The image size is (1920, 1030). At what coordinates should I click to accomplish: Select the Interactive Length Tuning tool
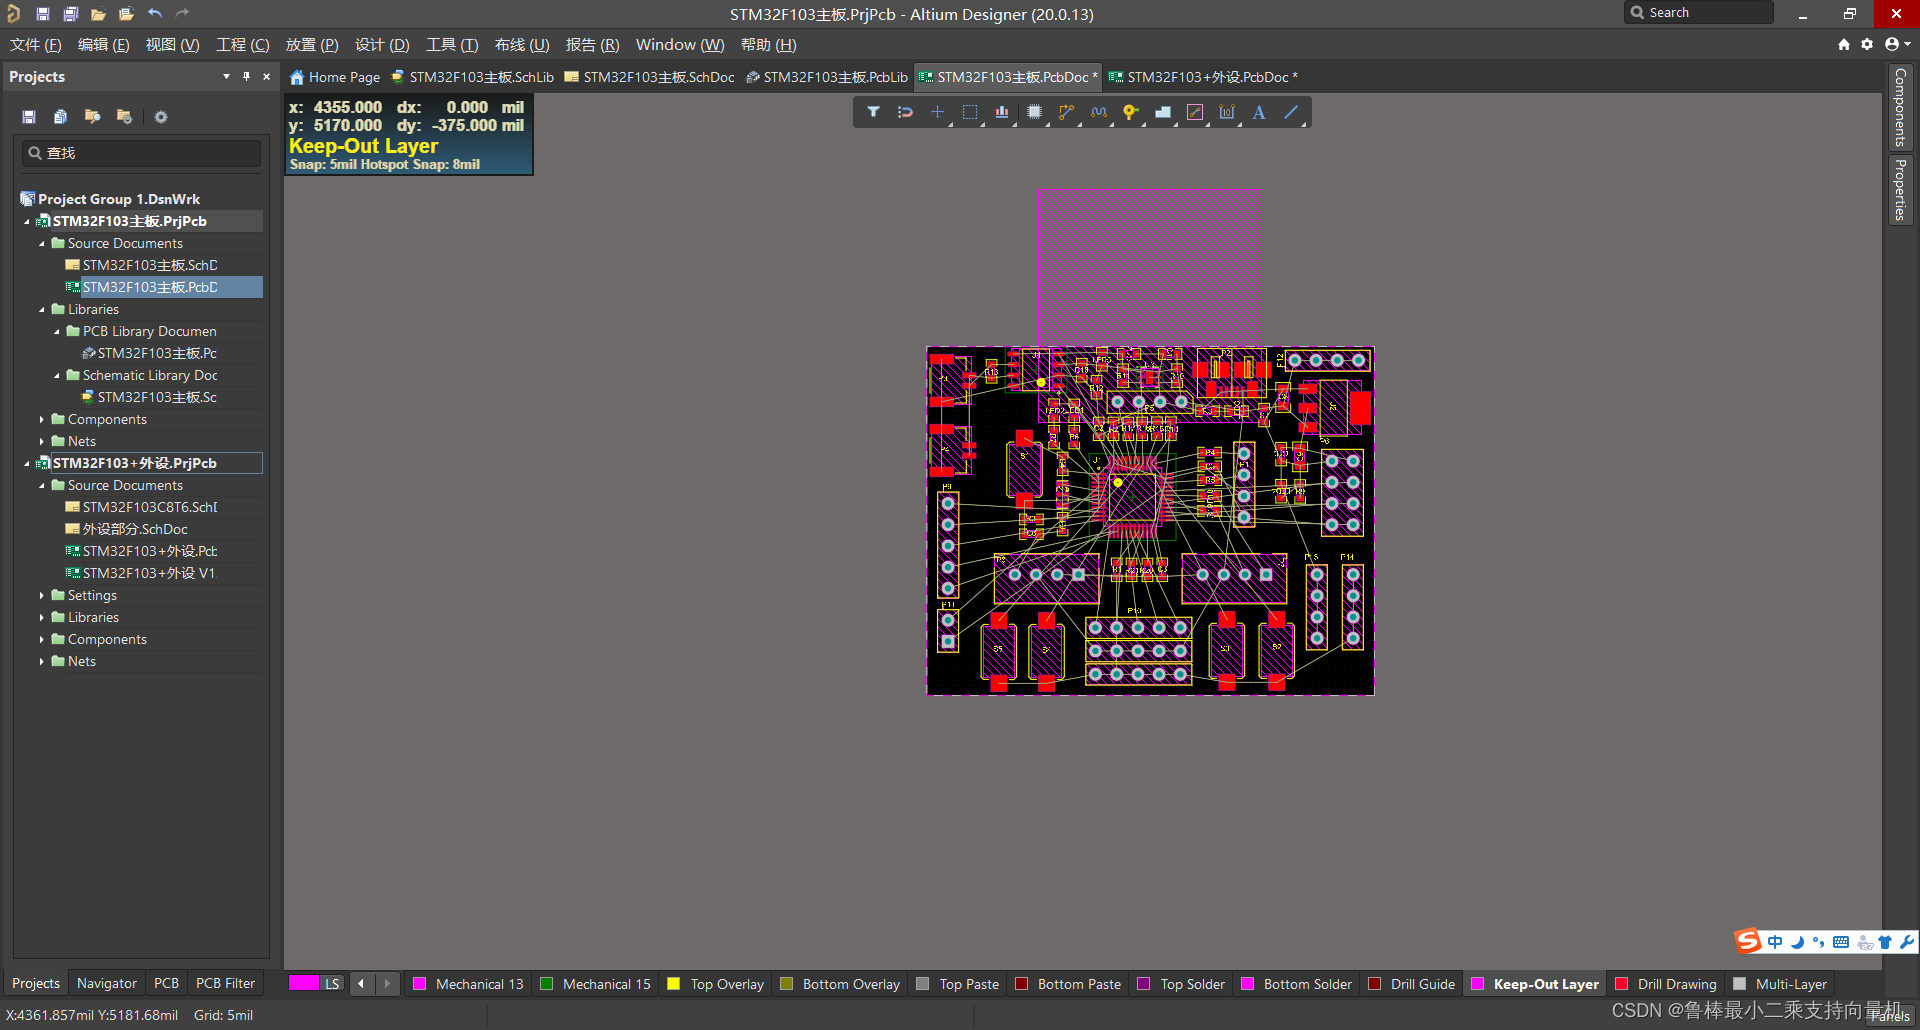point(1098,112)
